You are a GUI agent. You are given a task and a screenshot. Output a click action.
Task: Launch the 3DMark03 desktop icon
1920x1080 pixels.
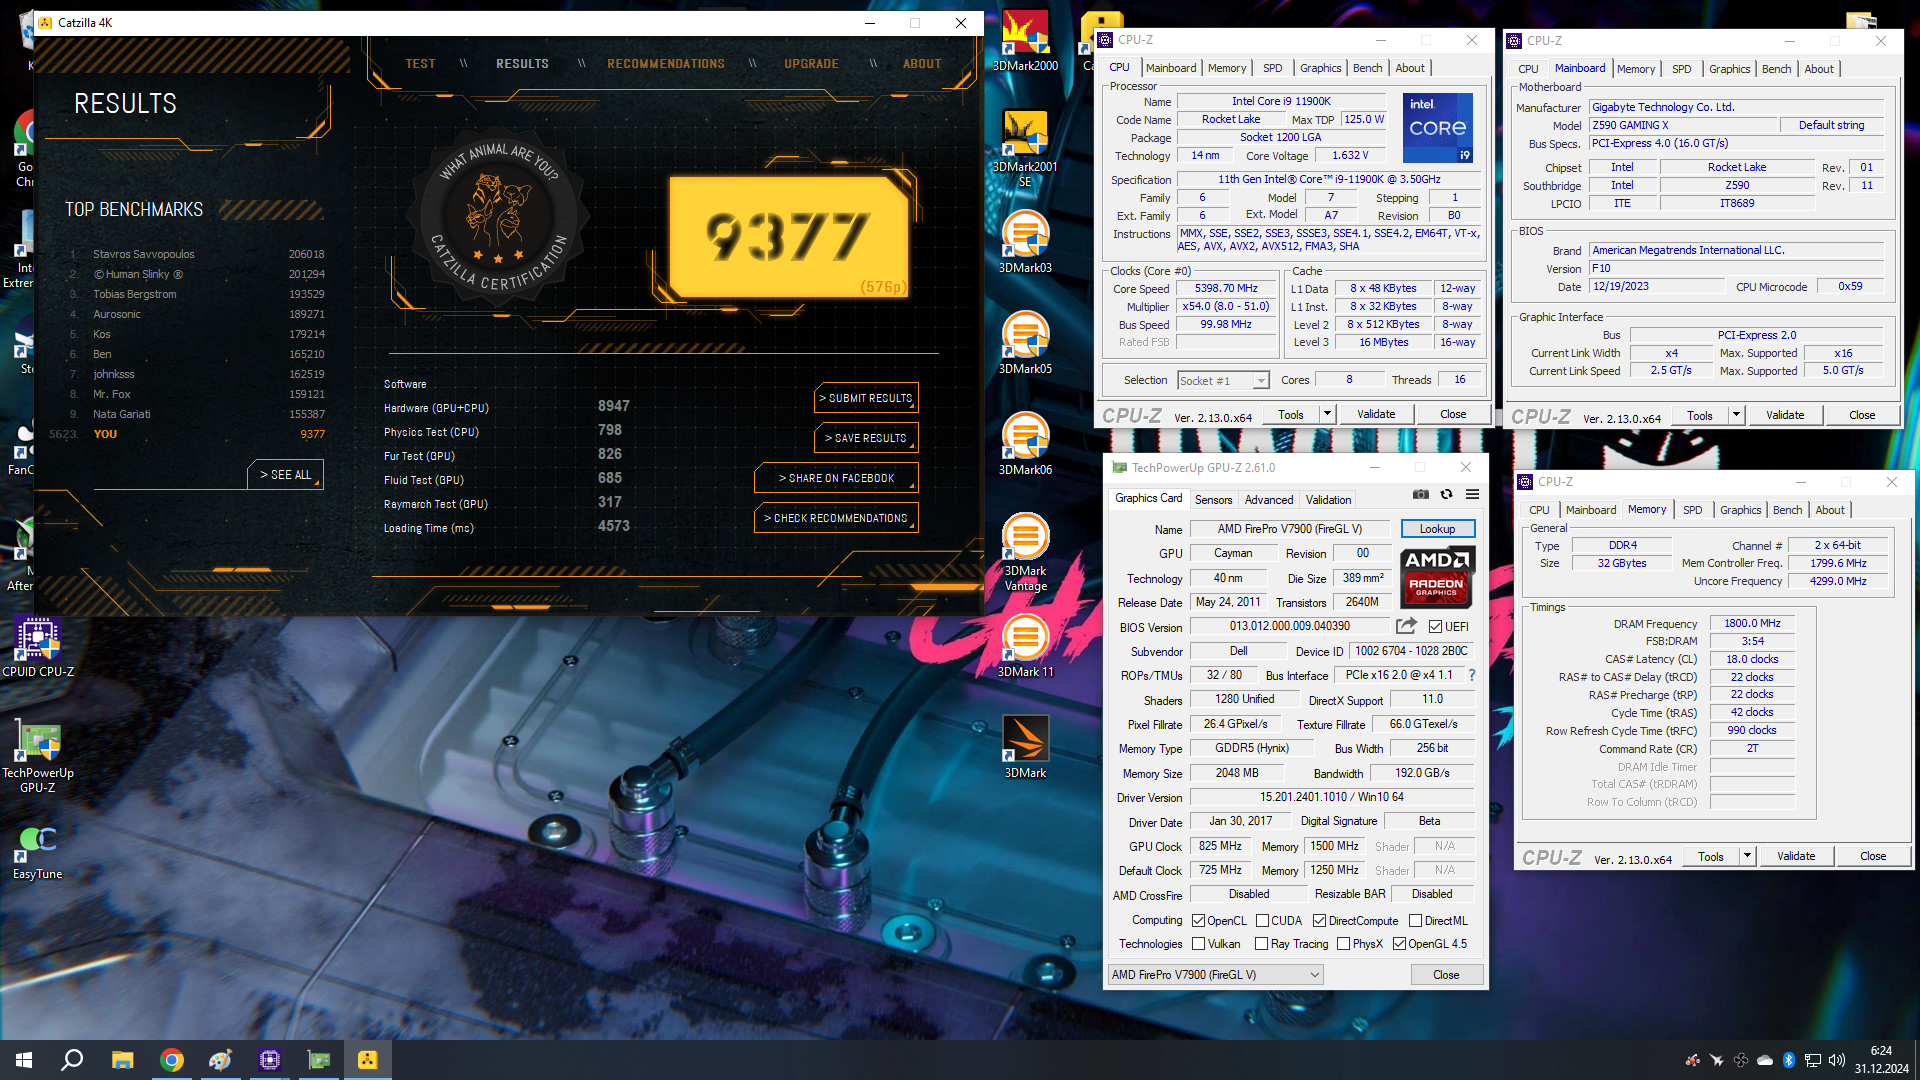pyautogui.click(x=1025, y=242)
